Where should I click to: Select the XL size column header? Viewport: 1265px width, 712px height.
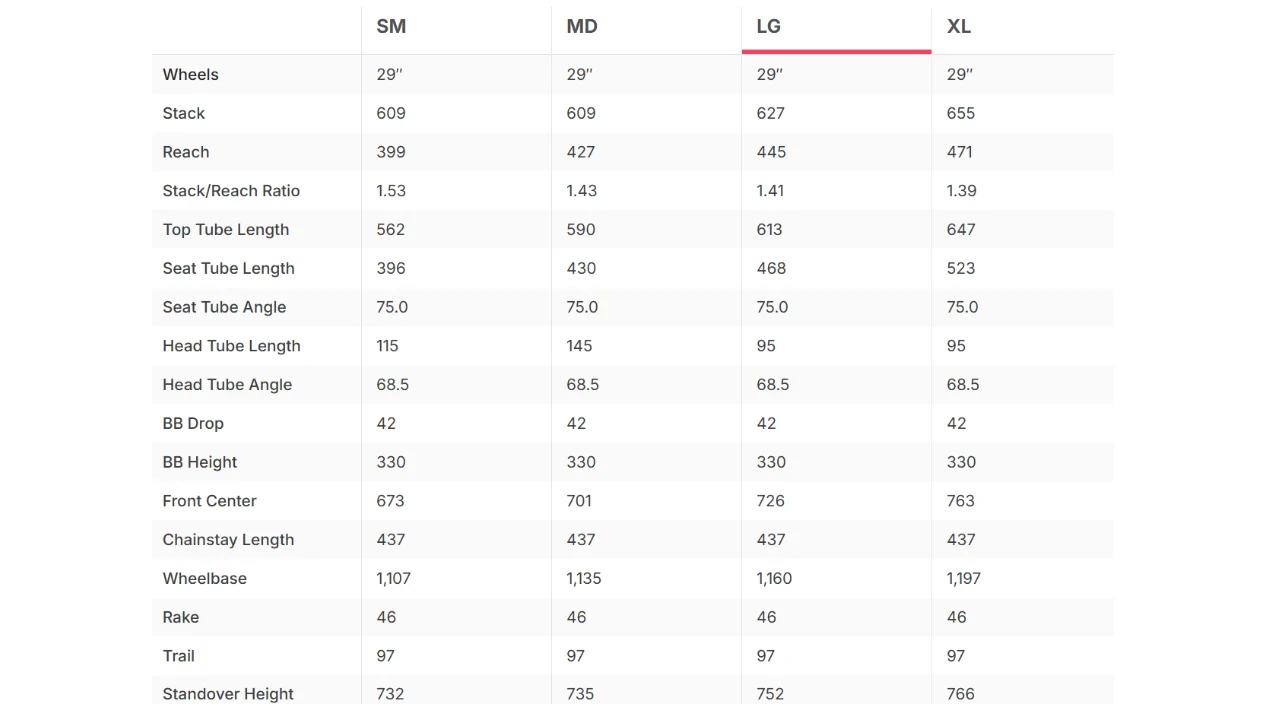click(959, 27)
